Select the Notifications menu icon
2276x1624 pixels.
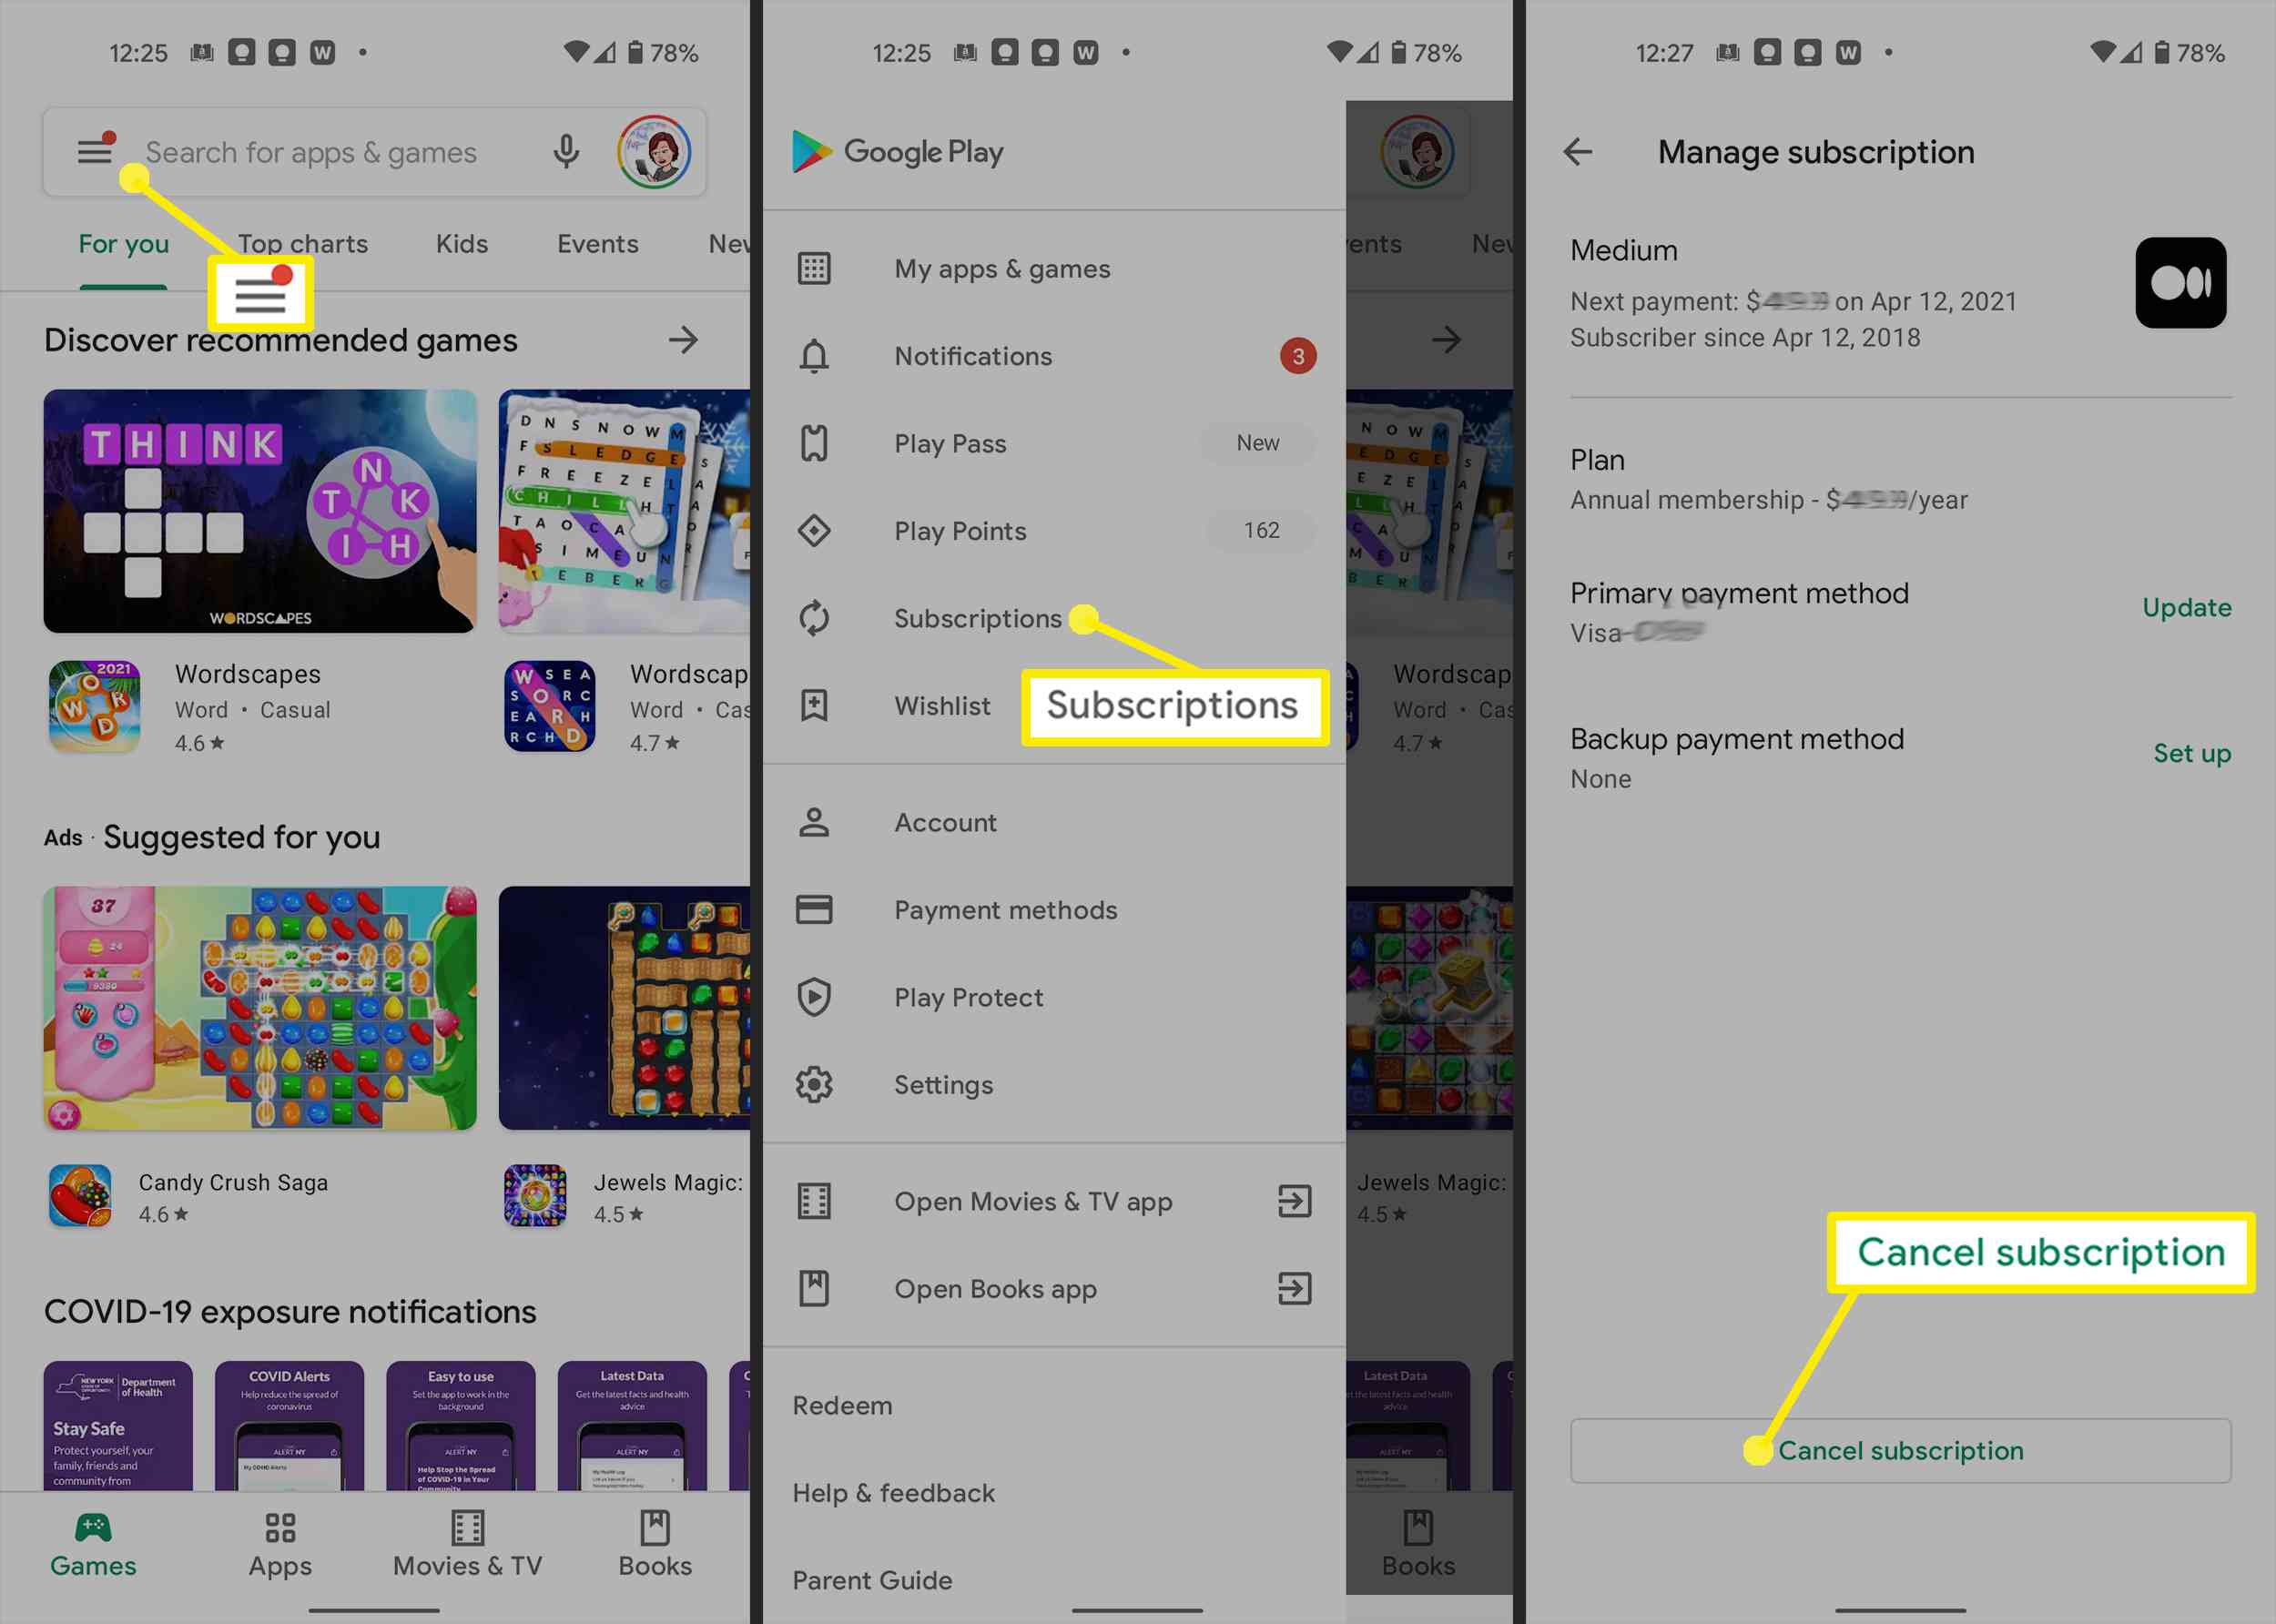click(814, 357)
